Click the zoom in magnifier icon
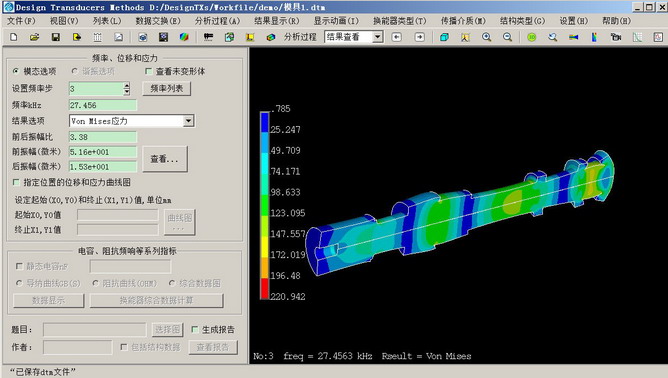The height and width of the screenshot is (378, 668). 487,38
